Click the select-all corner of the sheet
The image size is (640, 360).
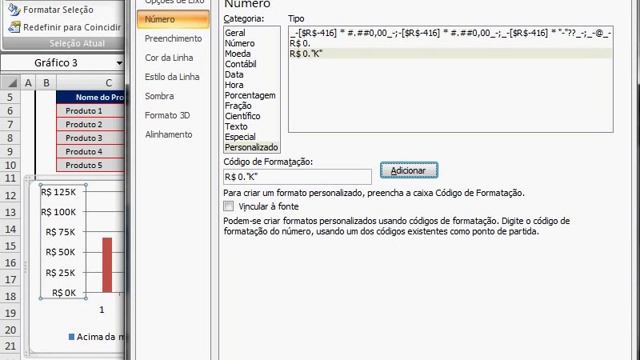pyautogui.click(x=11, y=83)
